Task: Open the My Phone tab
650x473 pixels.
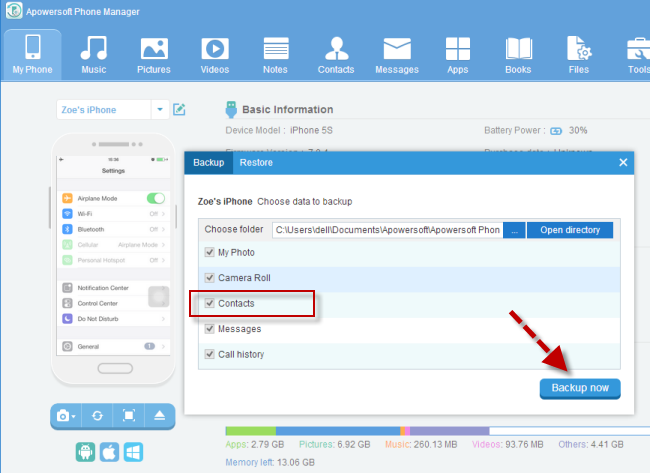Action: pyautogui.click(x=33, y=54)
